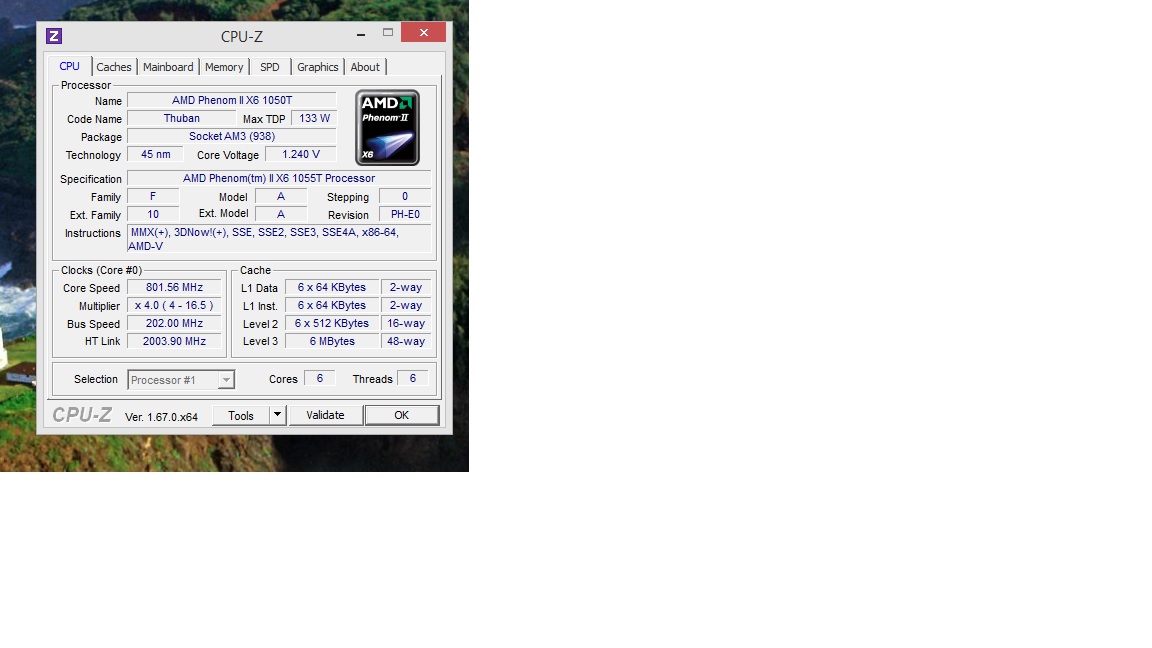Open the Graphics tab
The image size is (1152, 648).
[x=317, y=67]
